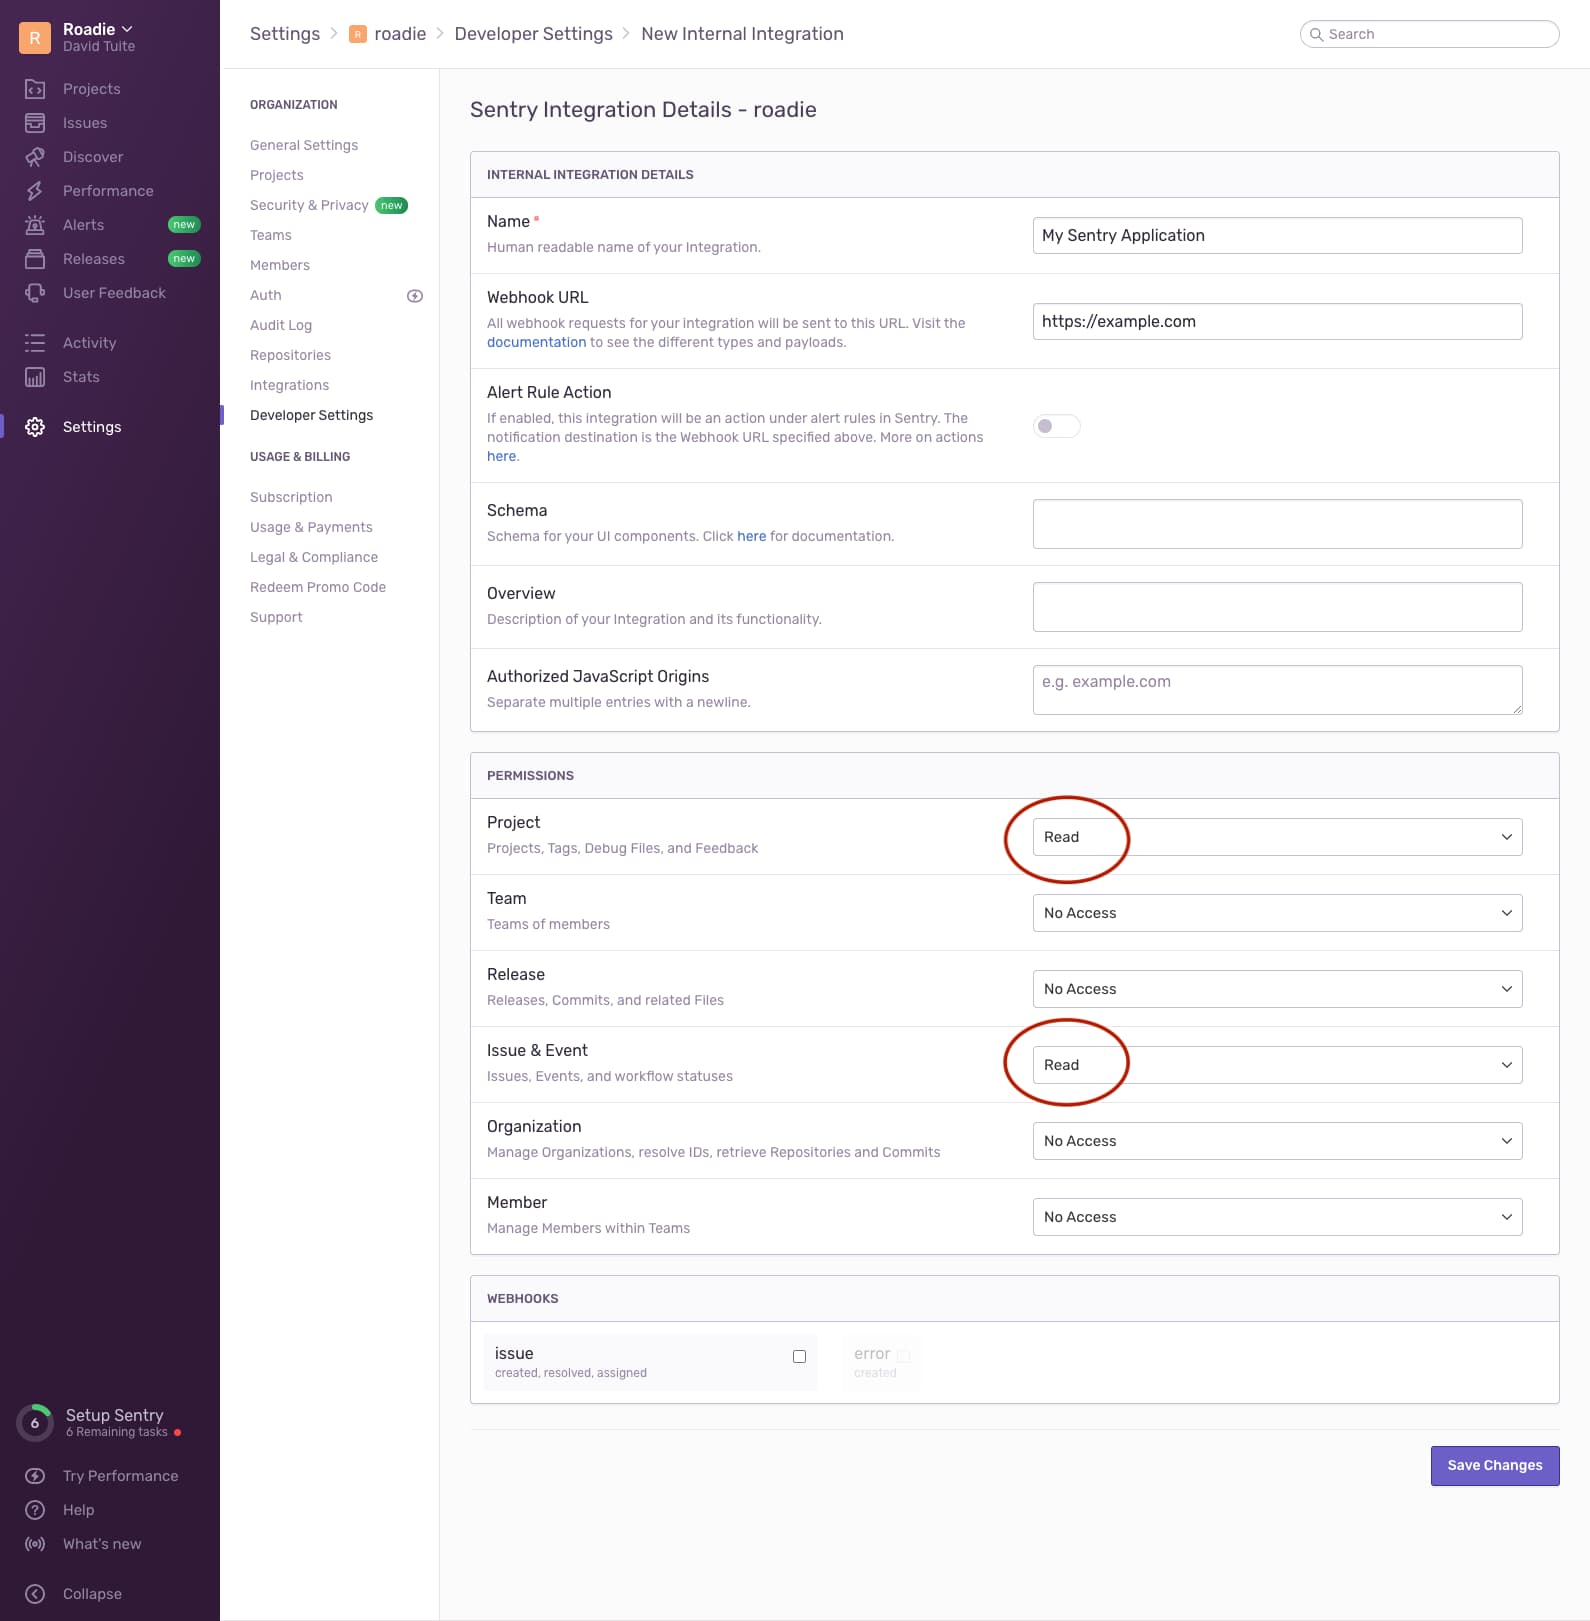Click the Schema text field
Image resolution: width=1590 pixels, height=1621 pixels.
click(1277, 524)
